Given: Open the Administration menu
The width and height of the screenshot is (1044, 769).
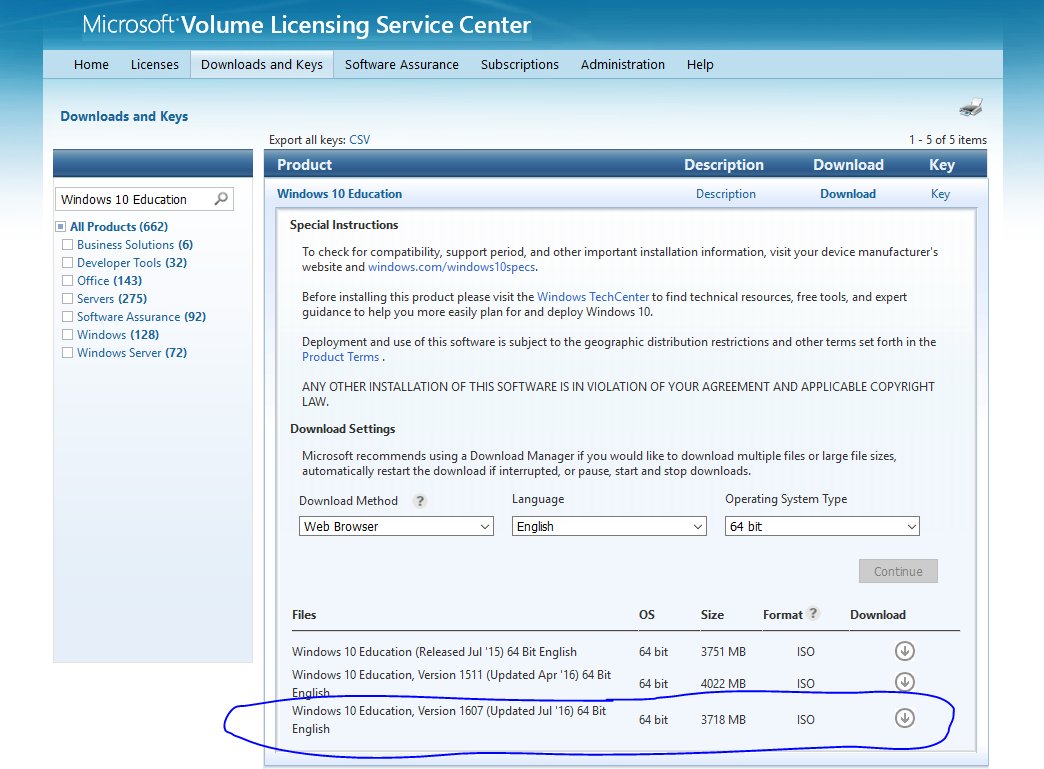Looking at the screenshot, I should point(623,65).
